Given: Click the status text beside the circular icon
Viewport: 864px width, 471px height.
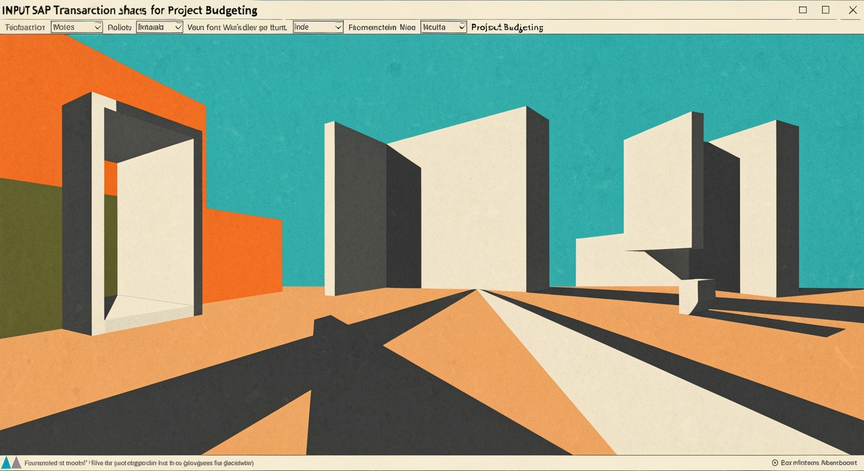Looking at the screenshot, I should pyautogui.click(x=819, y=463).
